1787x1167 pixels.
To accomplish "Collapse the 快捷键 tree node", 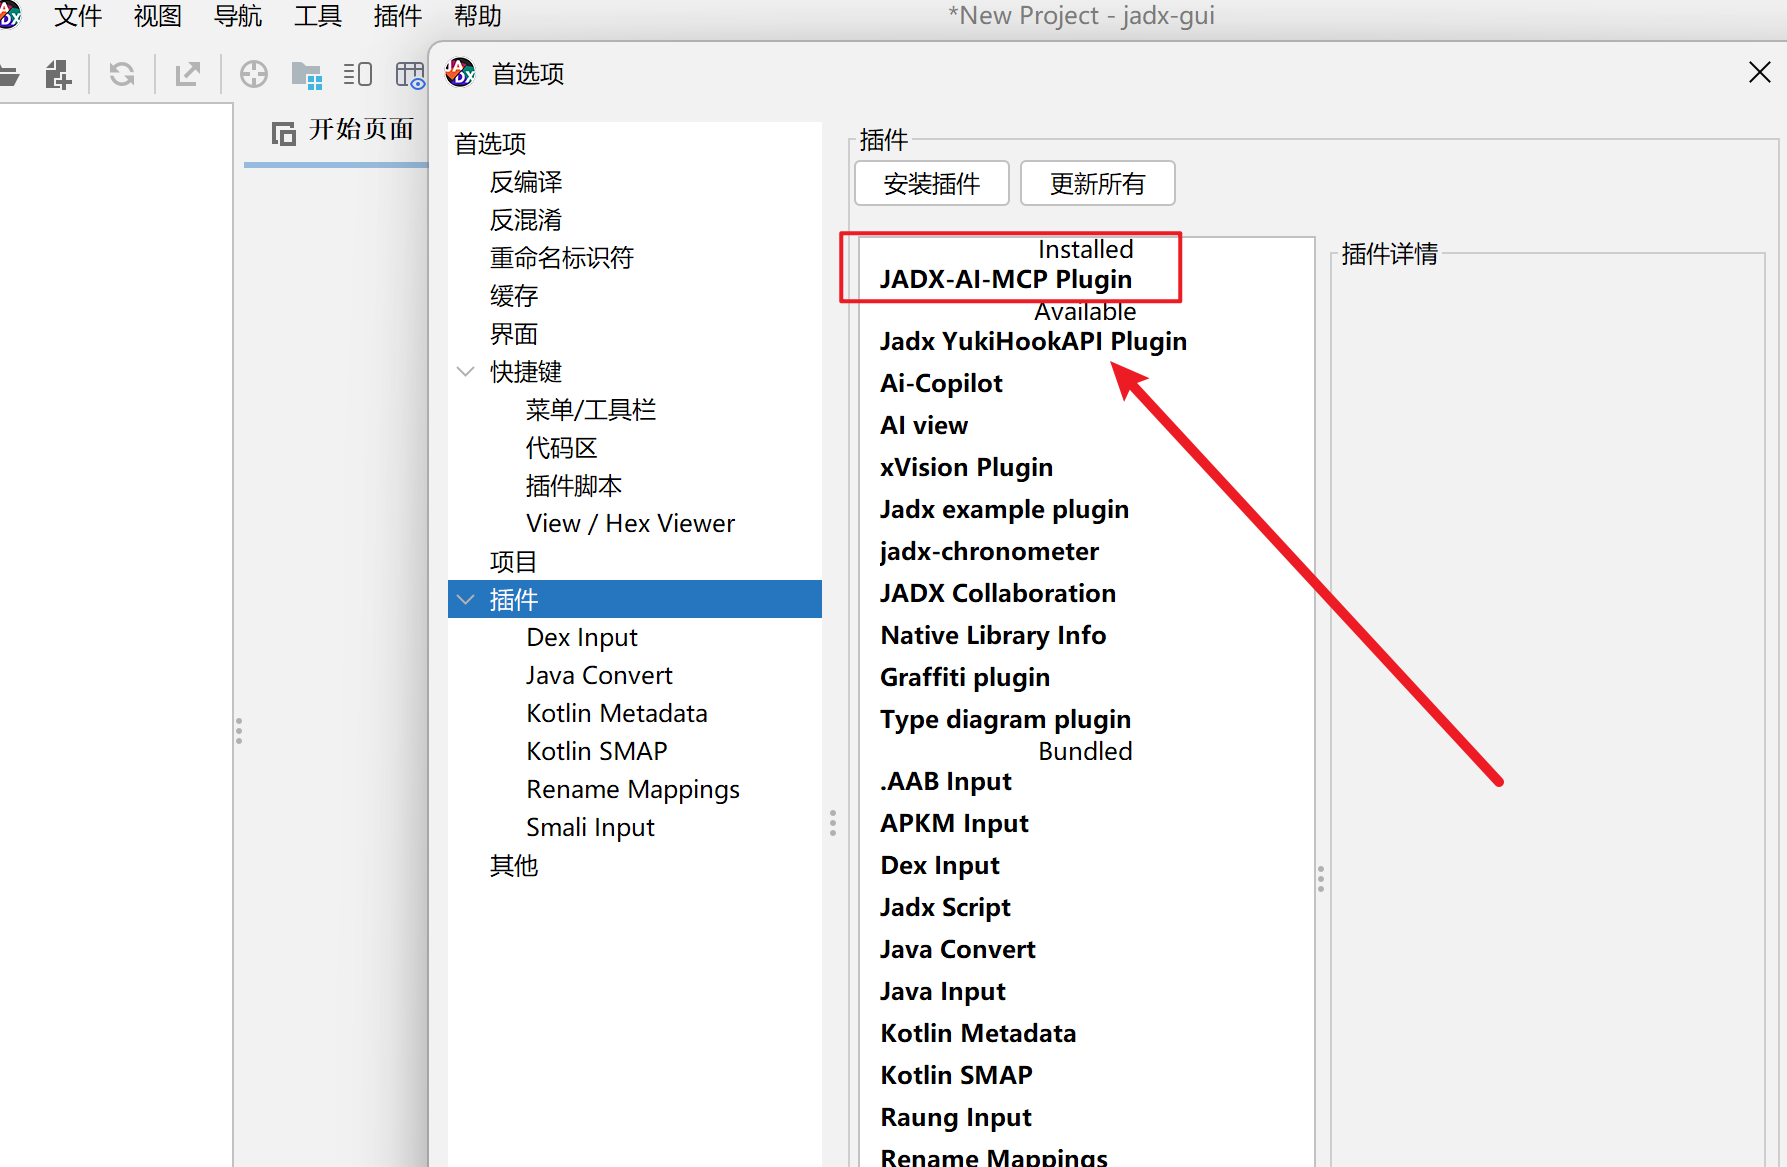I will tap(465, 372).
